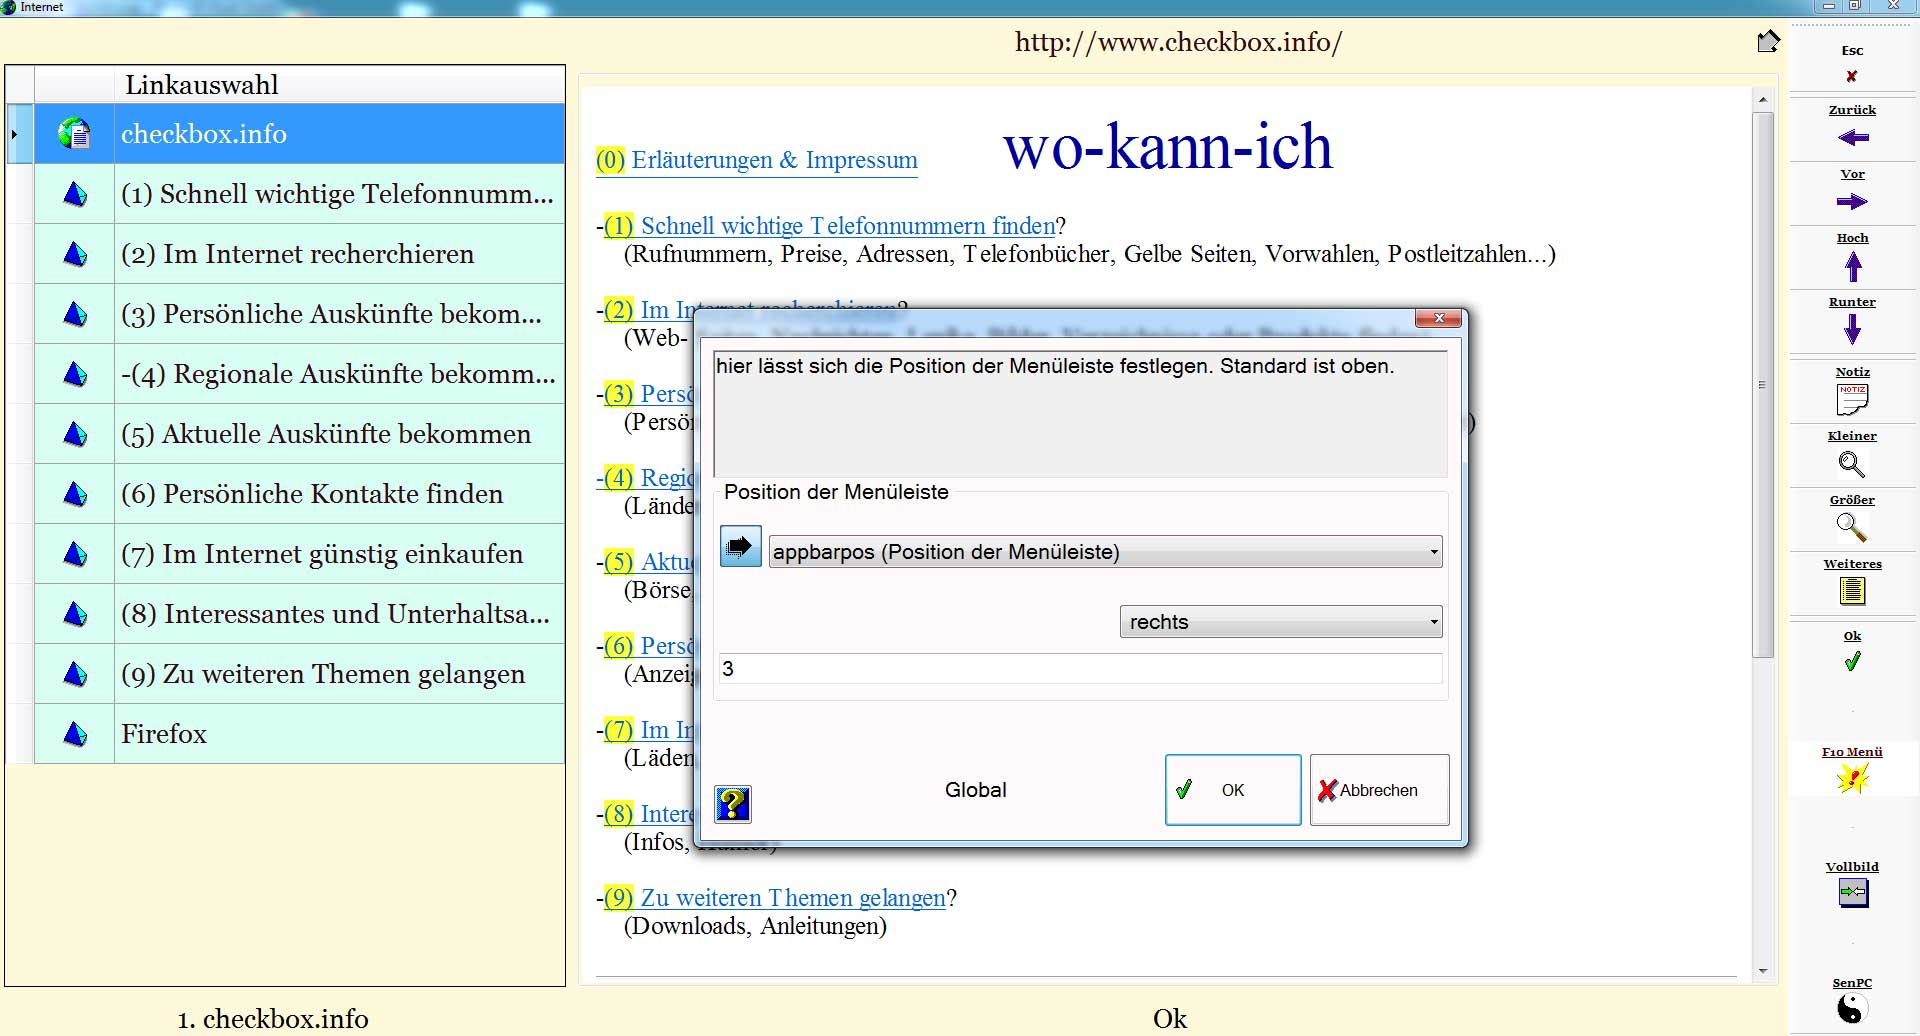1920x1036 pixels.
Task: Select '(5) Aktuelle Auskünfte bekommen' list entry
Action: (x=326, y=434)
